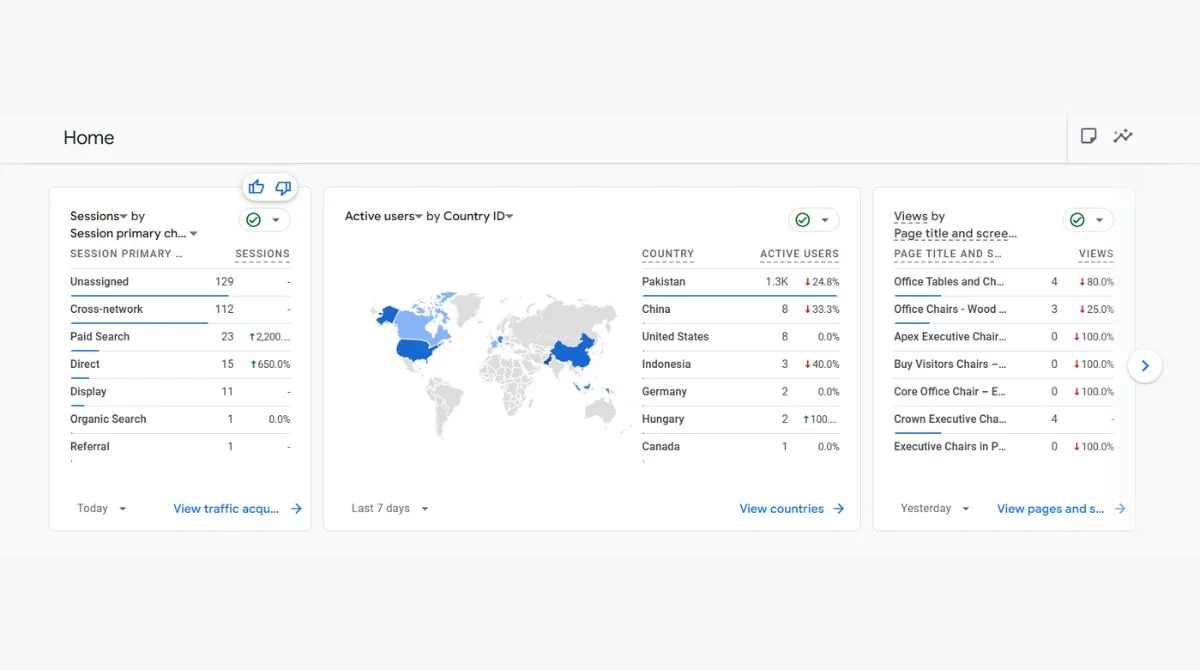Viewport: 1200px width, 670px height.
Task: Open the Sessions metric dropdown
Action: (x=99, y=216)
